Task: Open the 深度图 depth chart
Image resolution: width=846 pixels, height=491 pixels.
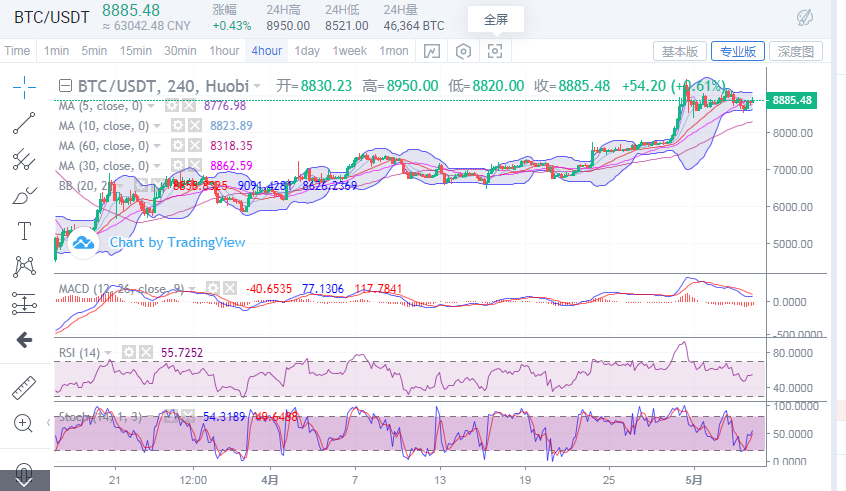Action: 796,51
